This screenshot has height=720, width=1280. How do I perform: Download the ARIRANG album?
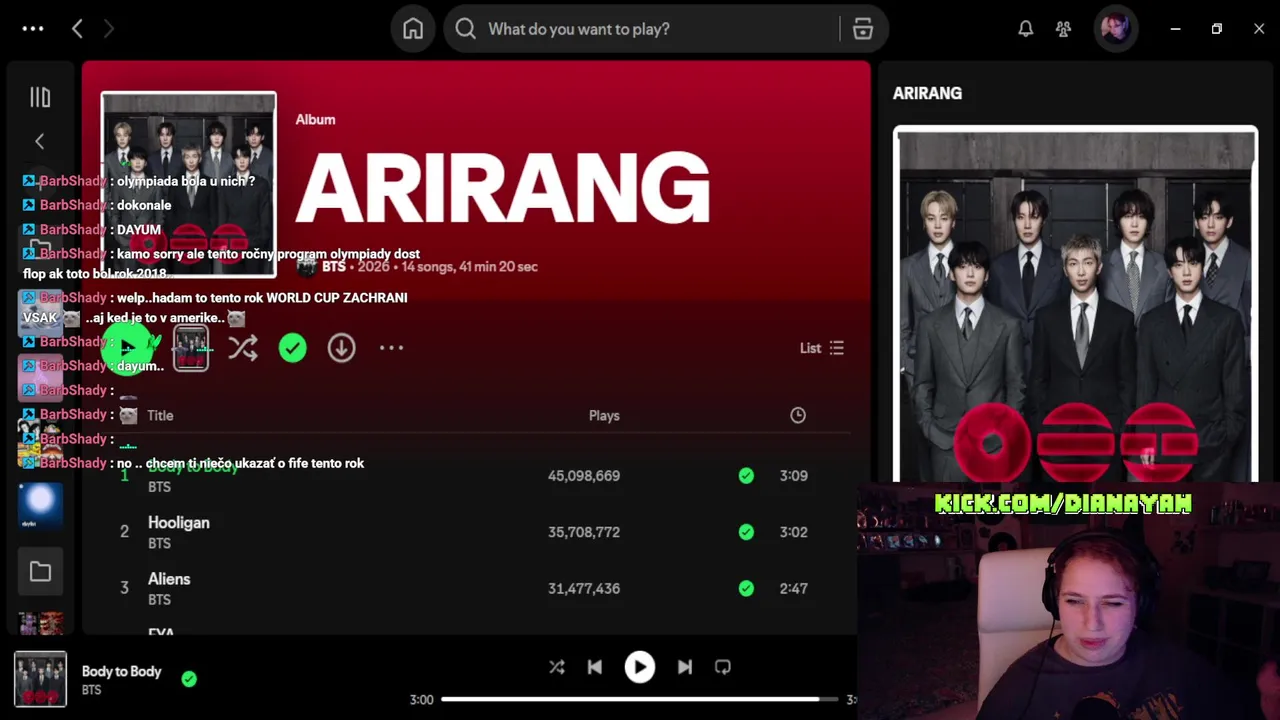click(341, 348)
